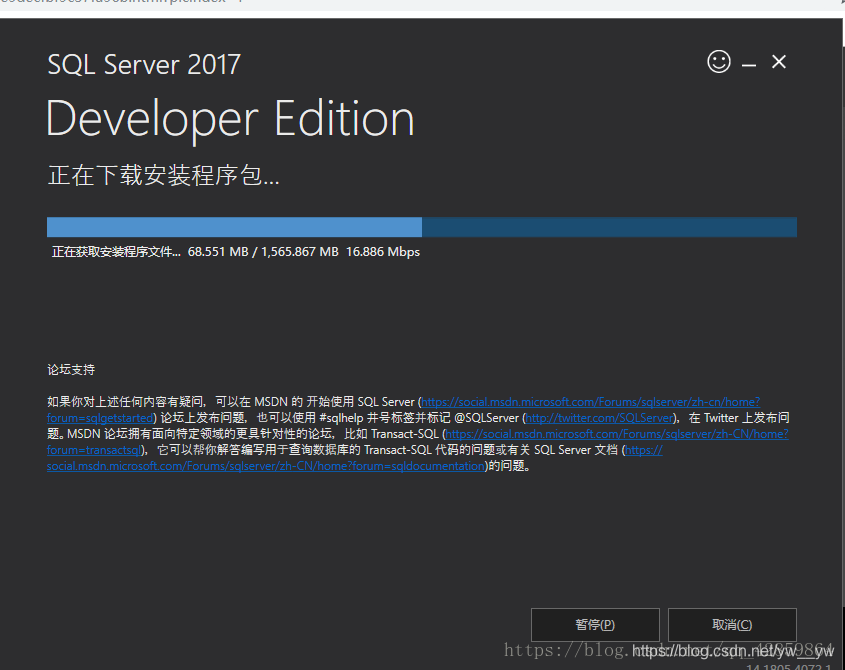Open the twitter.com/SQLServer link
Viewport: 845px width, 670px height.
(x=599, y=418)
